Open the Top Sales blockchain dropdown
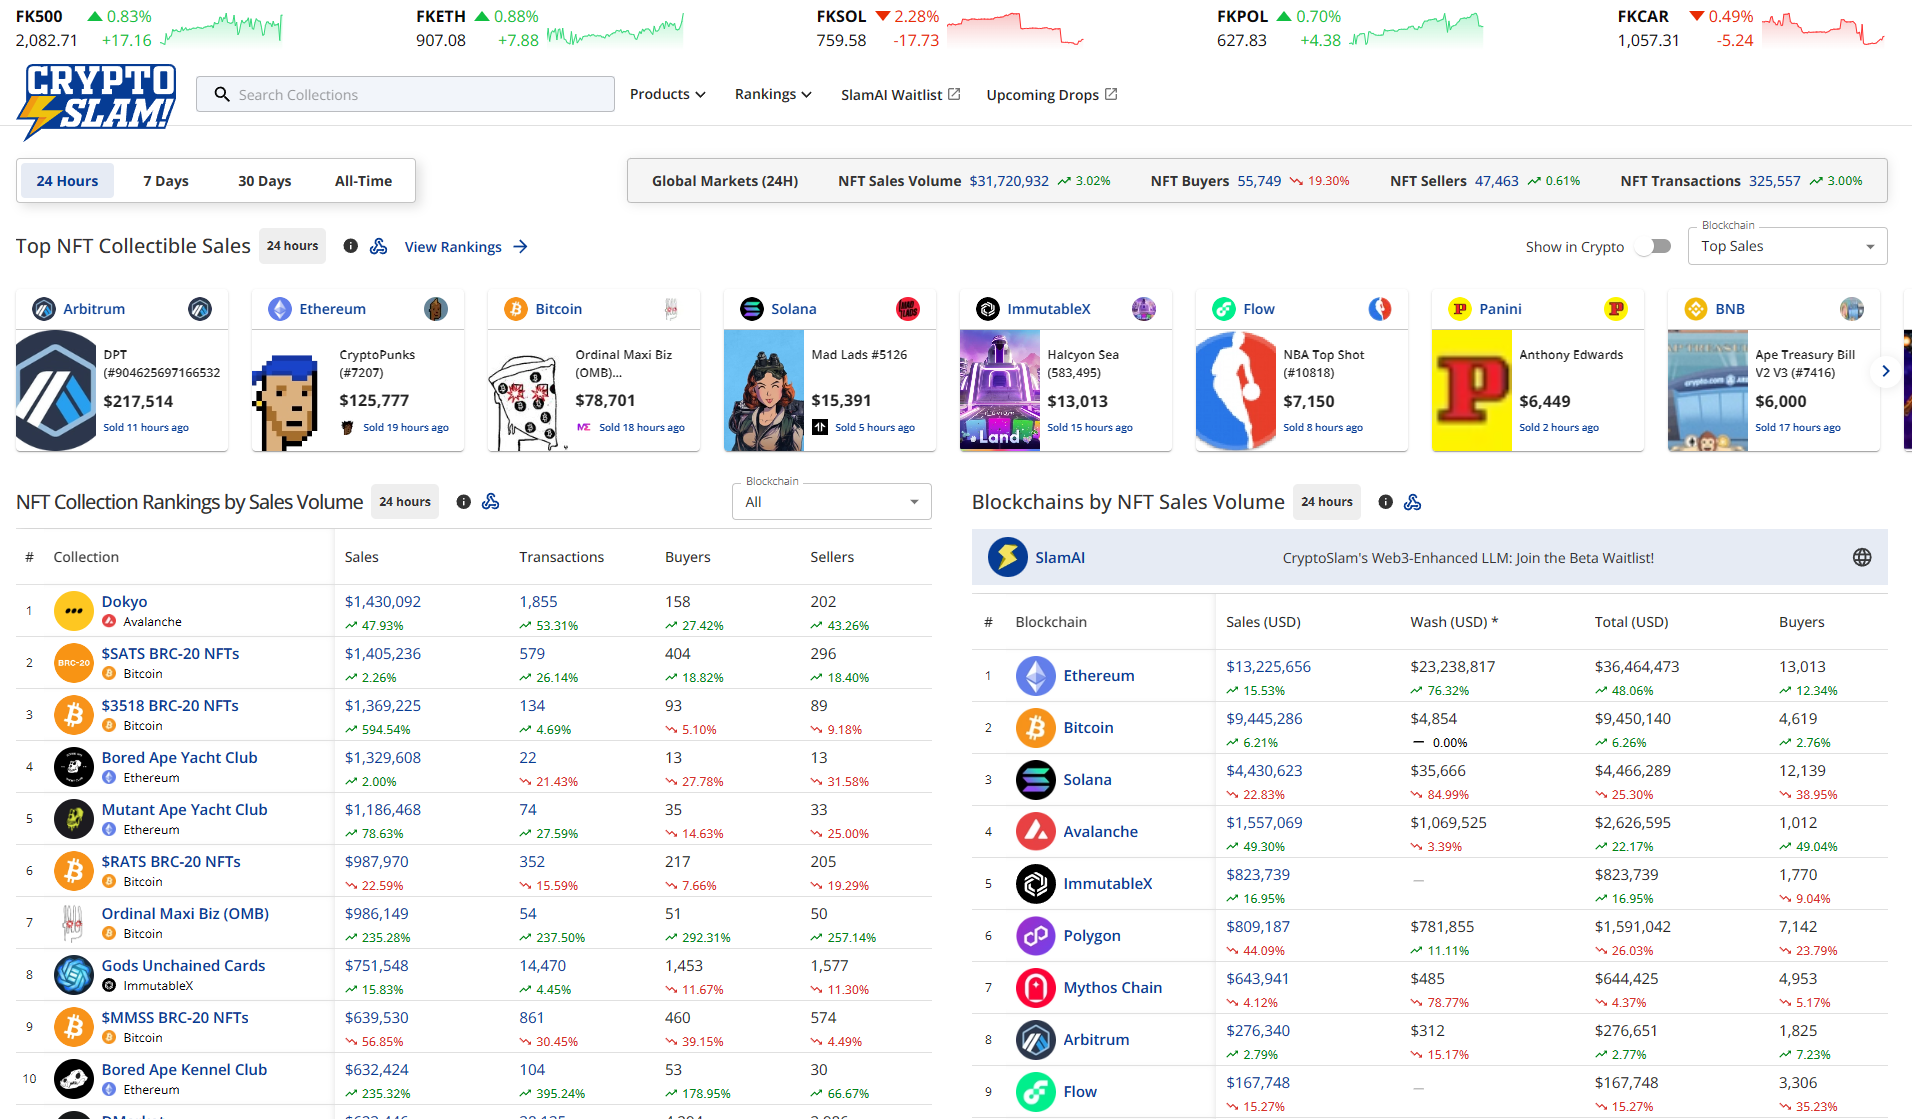The height and width of the screenshot is (1119, 1922). pyautogui.click(x=1787, y=246)
